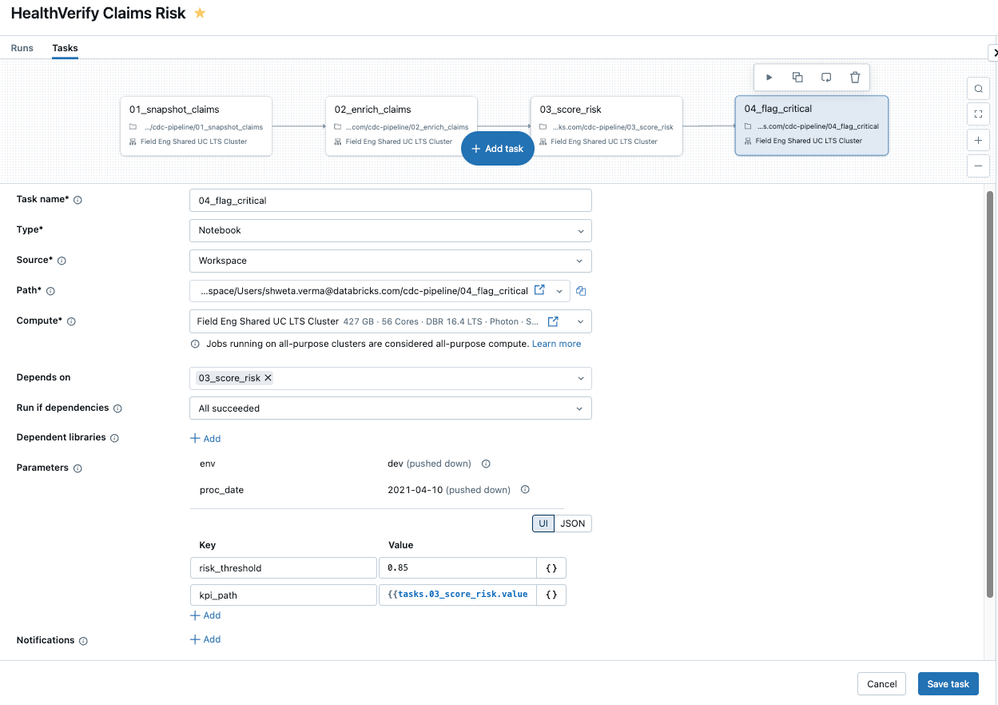The image size is (998, 705).
Task: Open dynamic value braces for risk_threshold
Action: pyautogui.click(x=551, y=567)
